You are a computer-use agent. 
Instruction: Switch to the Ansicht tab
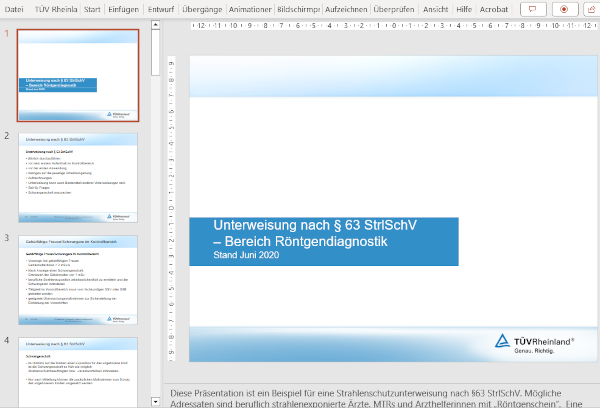[x=435, y=8]
